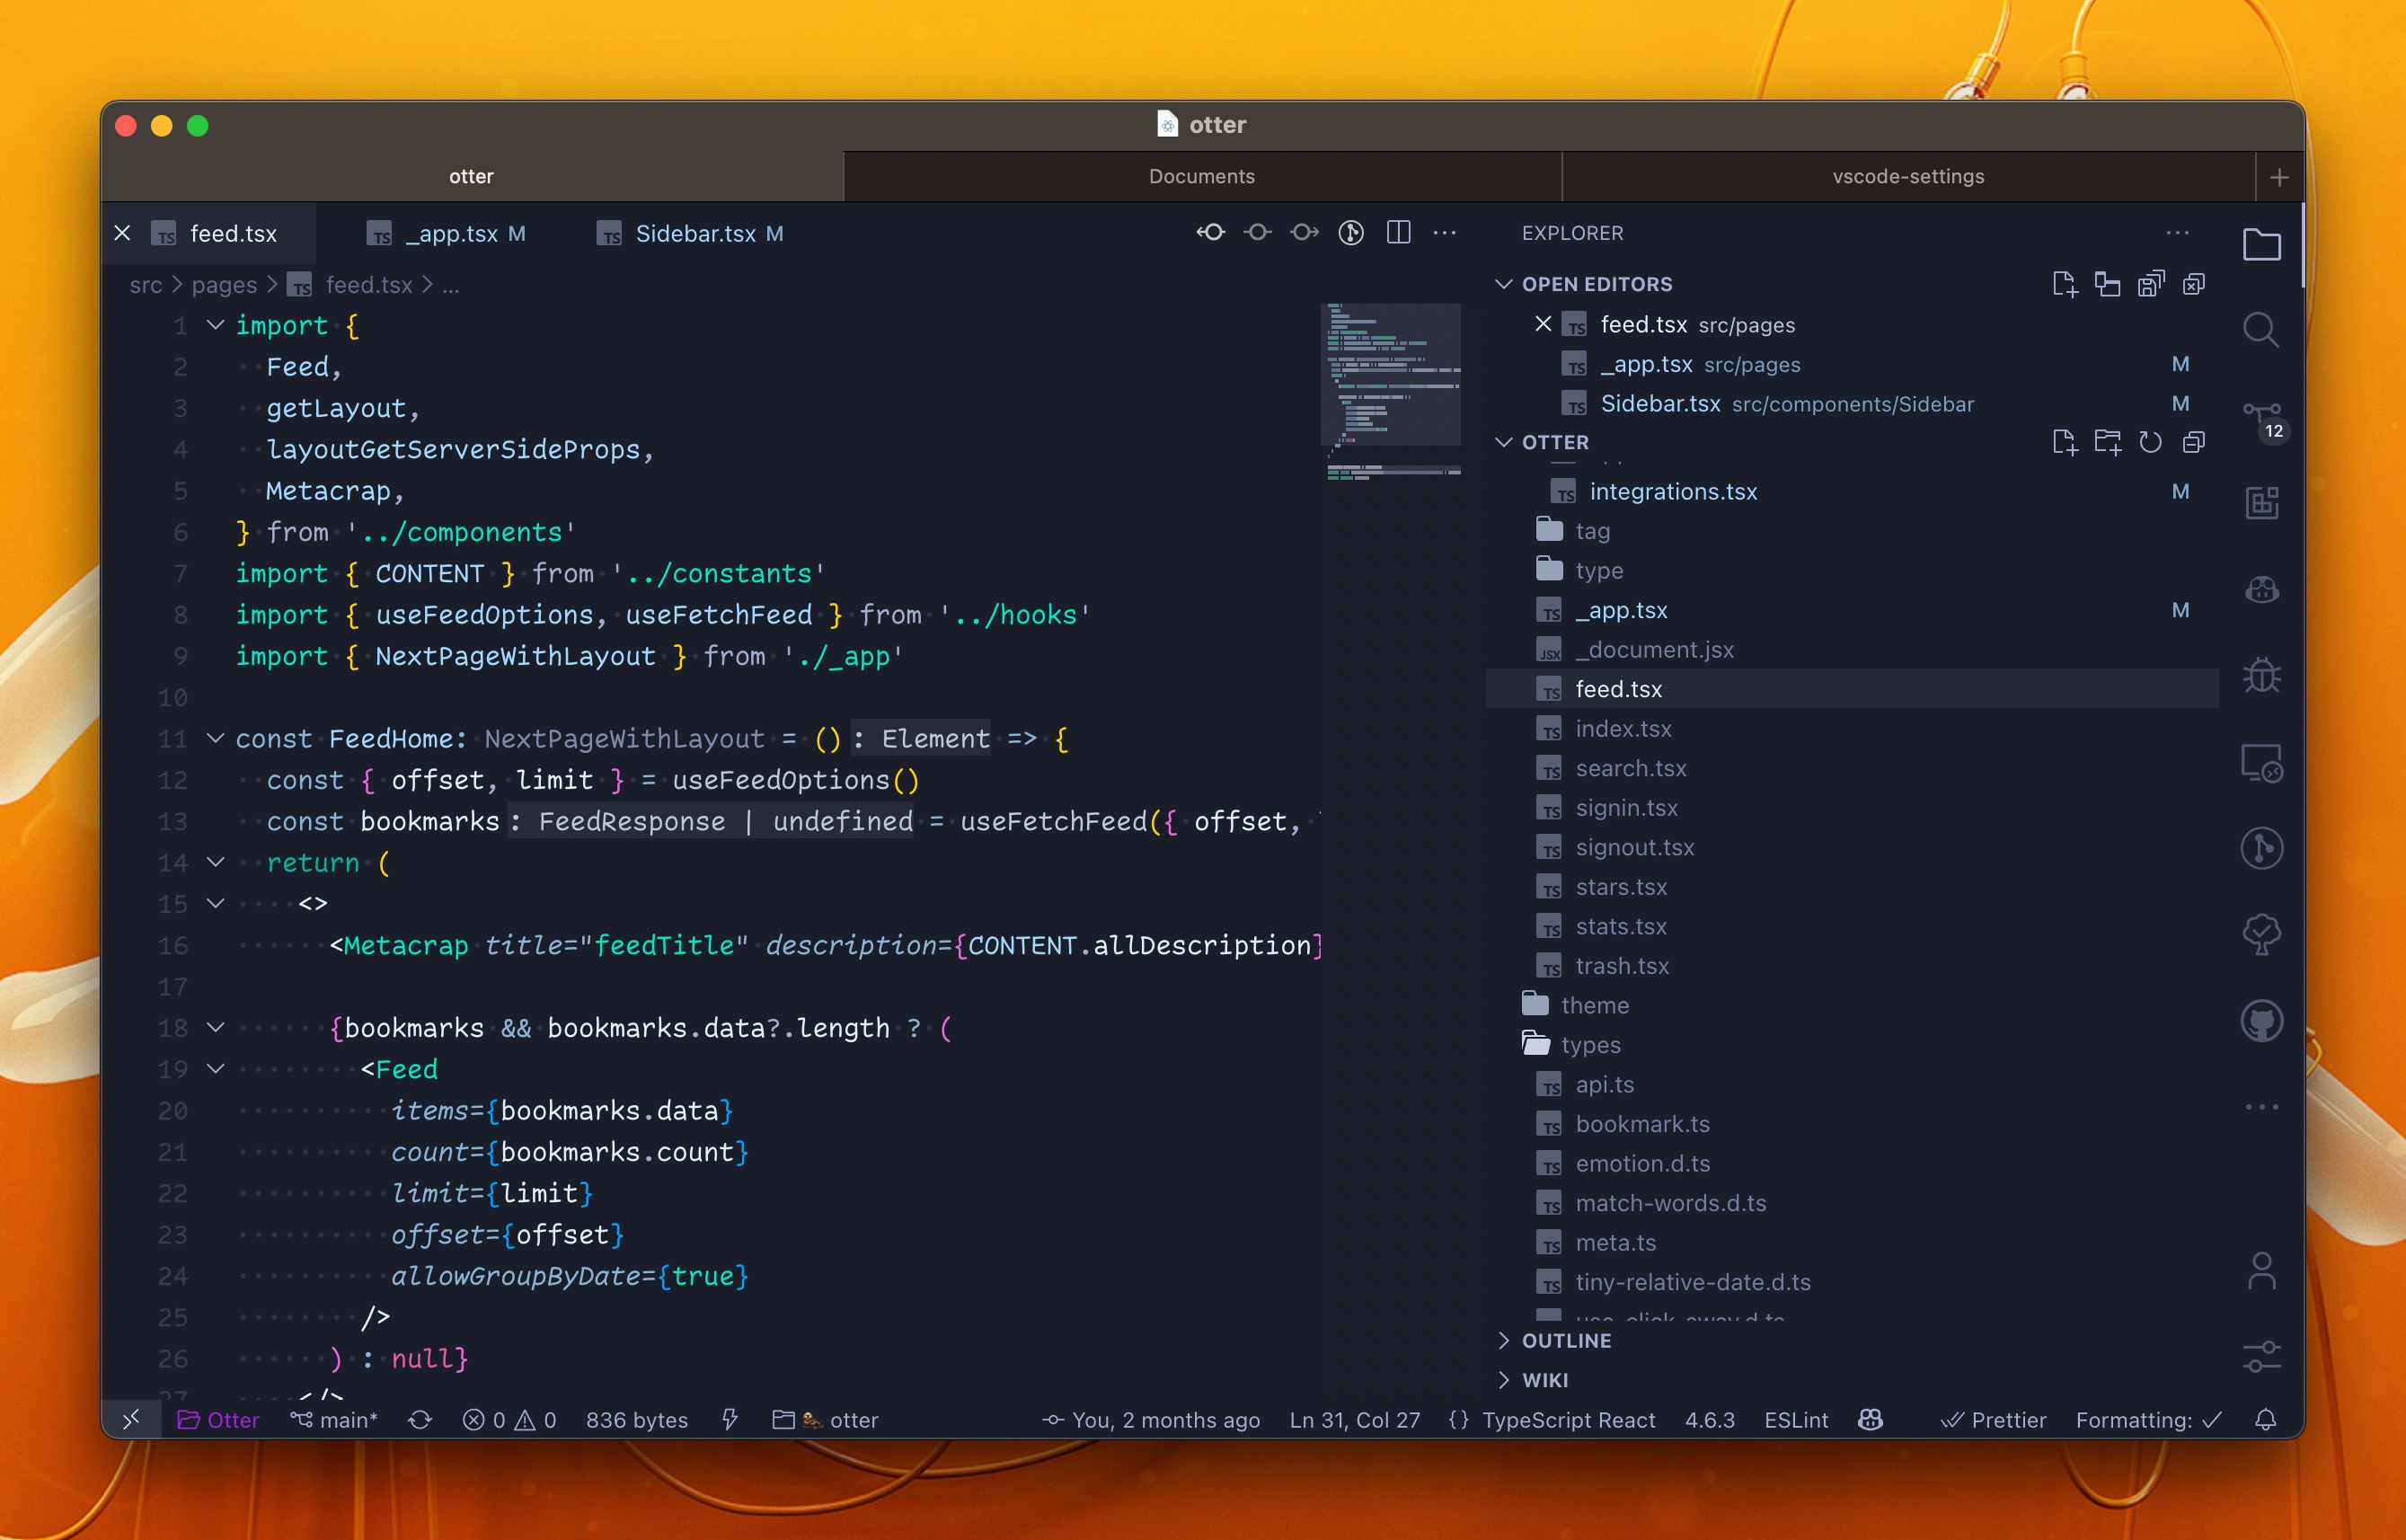Screen dimensions: 2406x1540
Task: Open index.tsx in the file tree
Action: pyautogui.click(x=1623, y=728)
